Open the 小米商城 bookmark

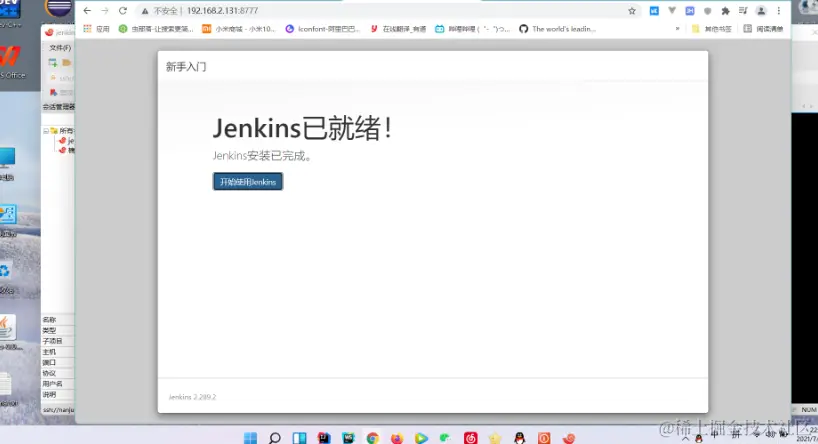click(239, 29)
